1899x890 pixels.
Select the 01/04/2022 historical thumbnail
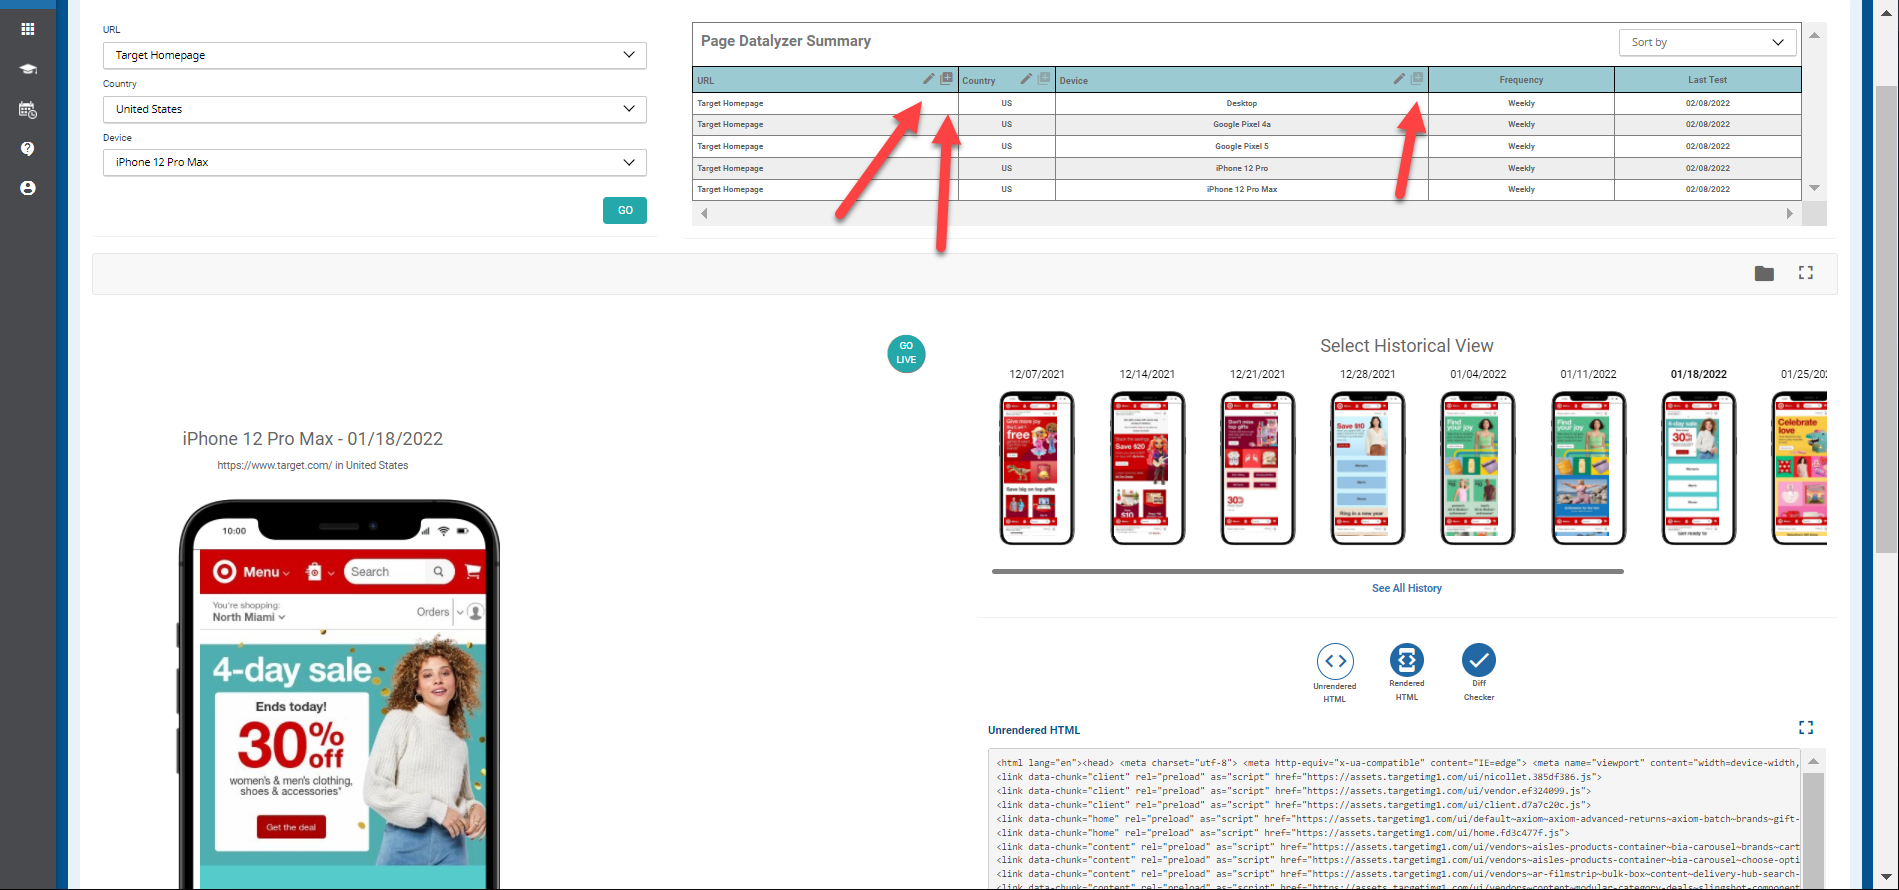pos(1478,468)
